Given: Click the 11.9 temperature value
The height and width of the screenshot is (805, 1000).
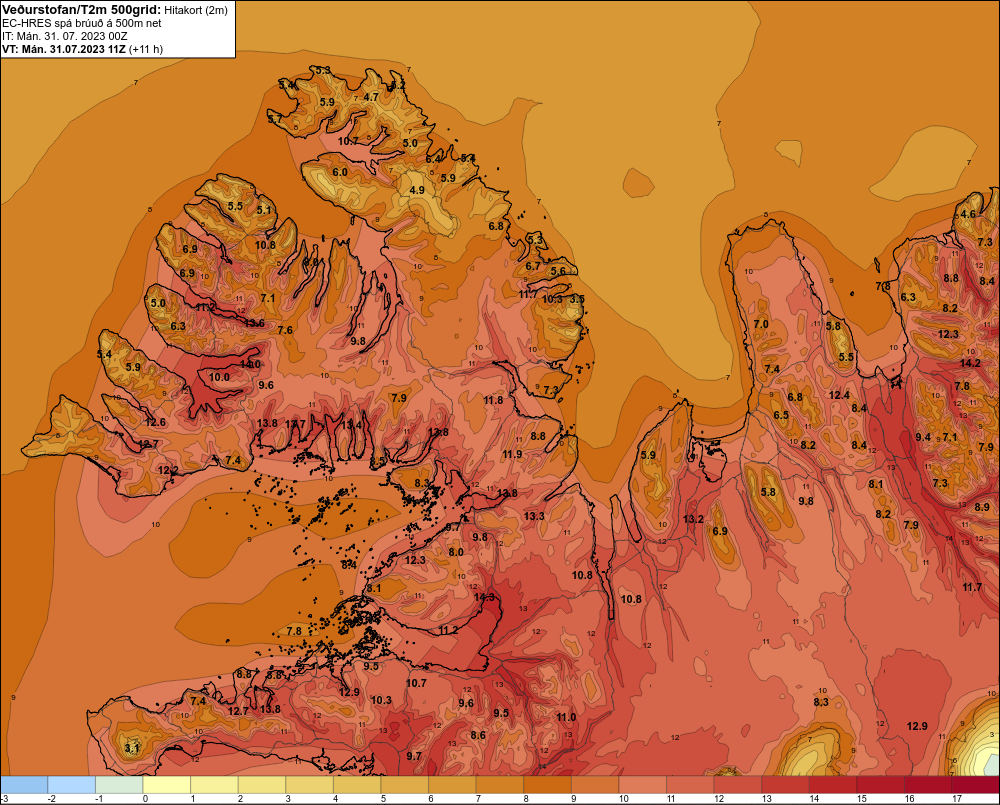Looking at the screenshot, I should click(x=512, y=454).
